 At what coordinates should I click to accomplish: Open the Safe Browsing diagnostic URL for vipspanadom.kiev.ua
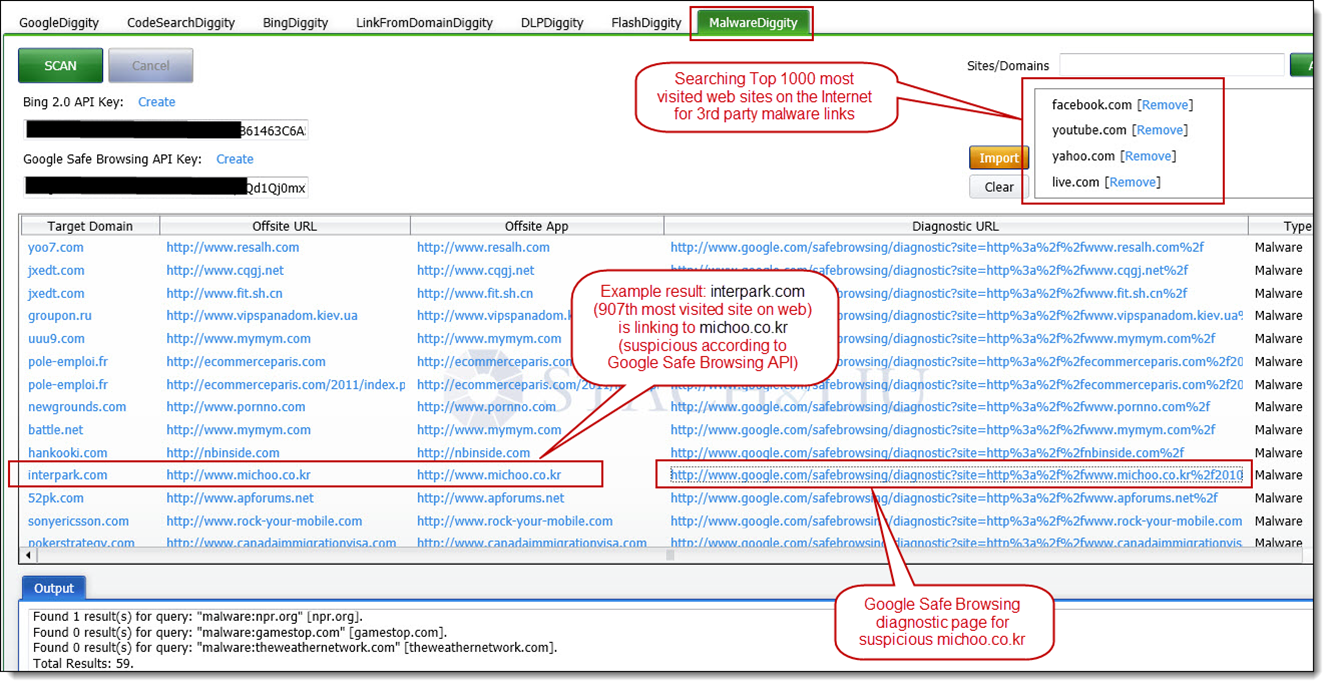(957, 316)
